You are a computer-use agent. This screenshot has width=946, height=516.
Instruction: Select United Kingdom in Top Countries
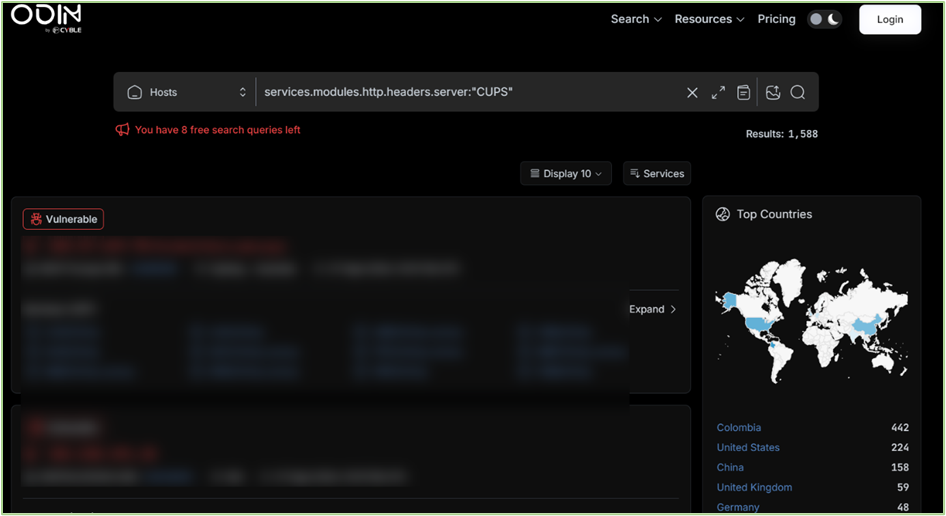coord(754,487)
